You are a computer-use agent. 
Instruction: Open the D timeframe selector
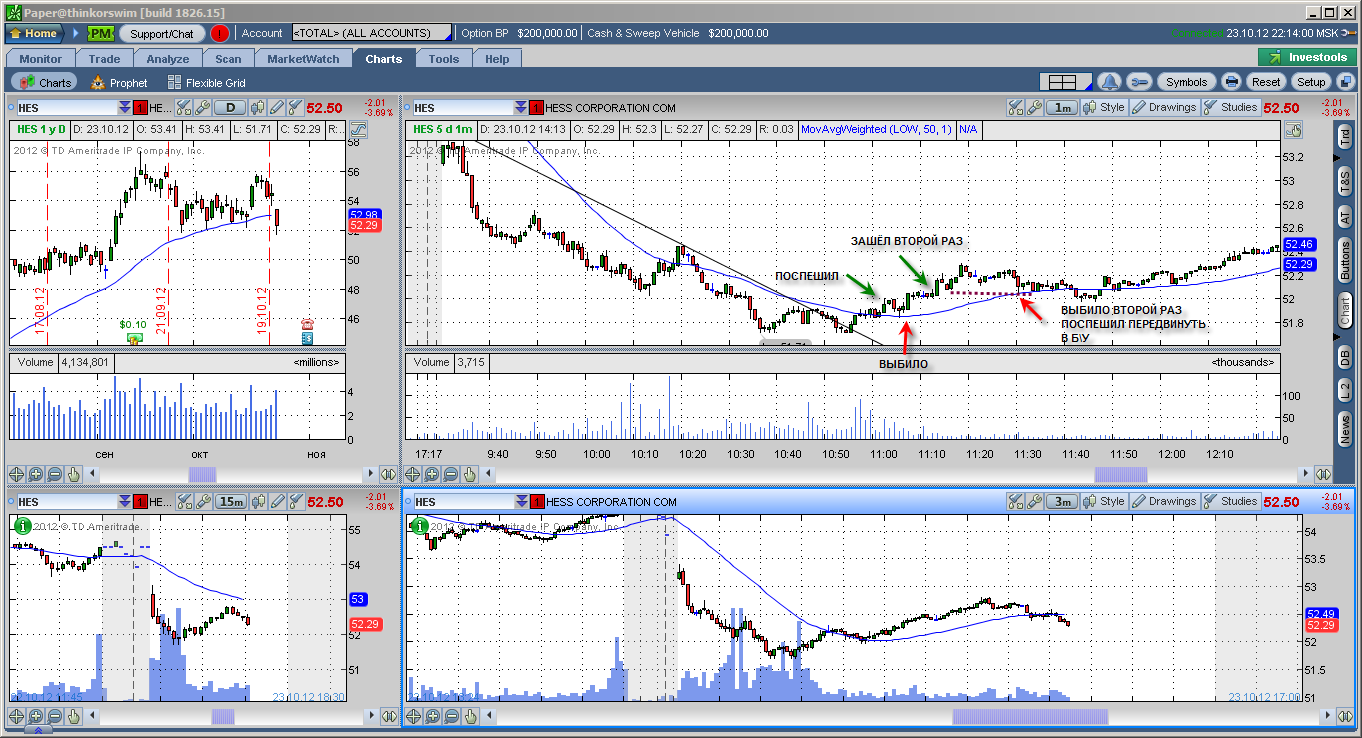[x=231, y=108]
